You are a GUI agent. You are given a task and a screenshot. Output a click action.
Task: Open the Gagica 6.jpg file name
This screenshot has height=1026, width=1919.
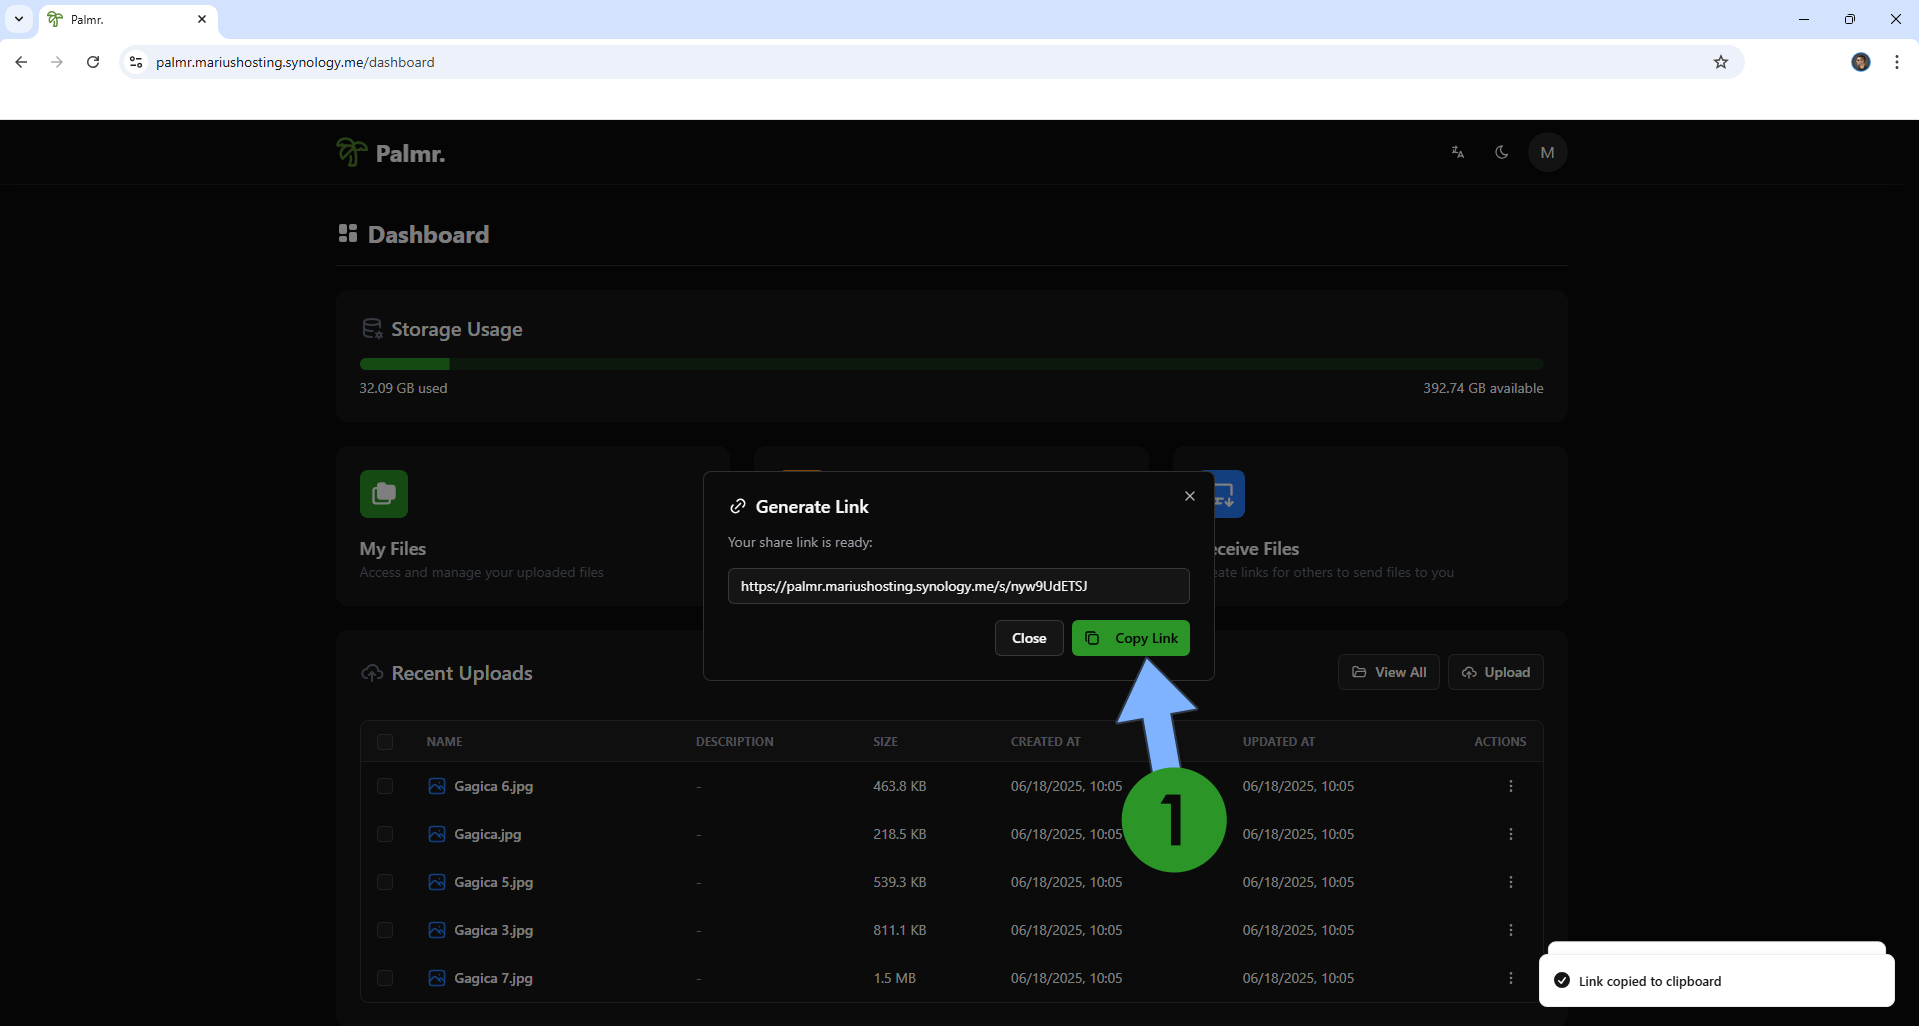tap(494, 786)
